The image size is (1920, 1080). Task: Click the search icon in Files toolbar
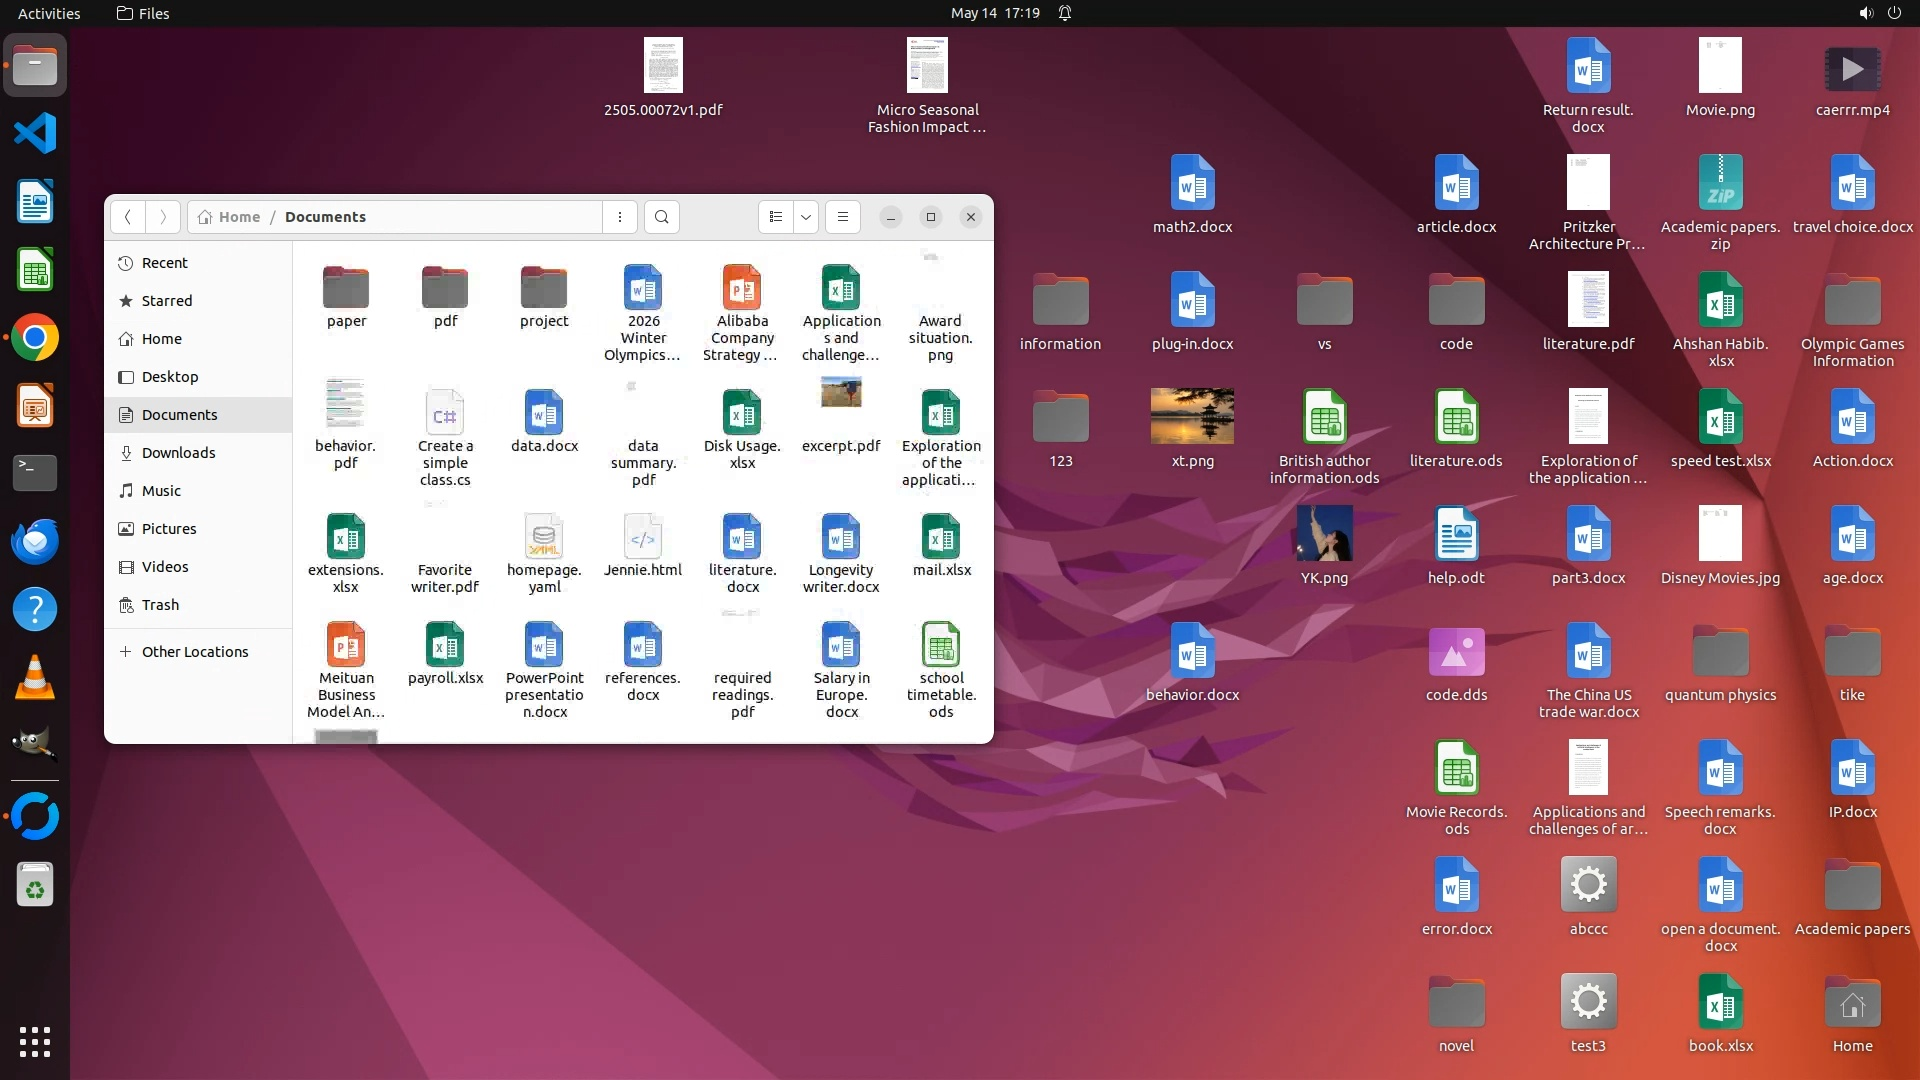pyautogui.click(x=661, y=217)
